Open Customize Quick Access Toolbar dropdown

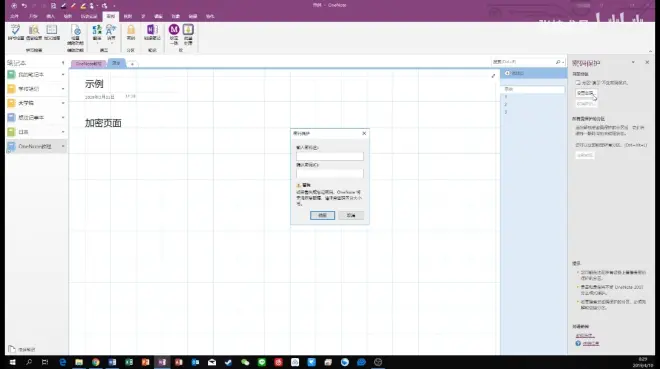pos(114,6)
